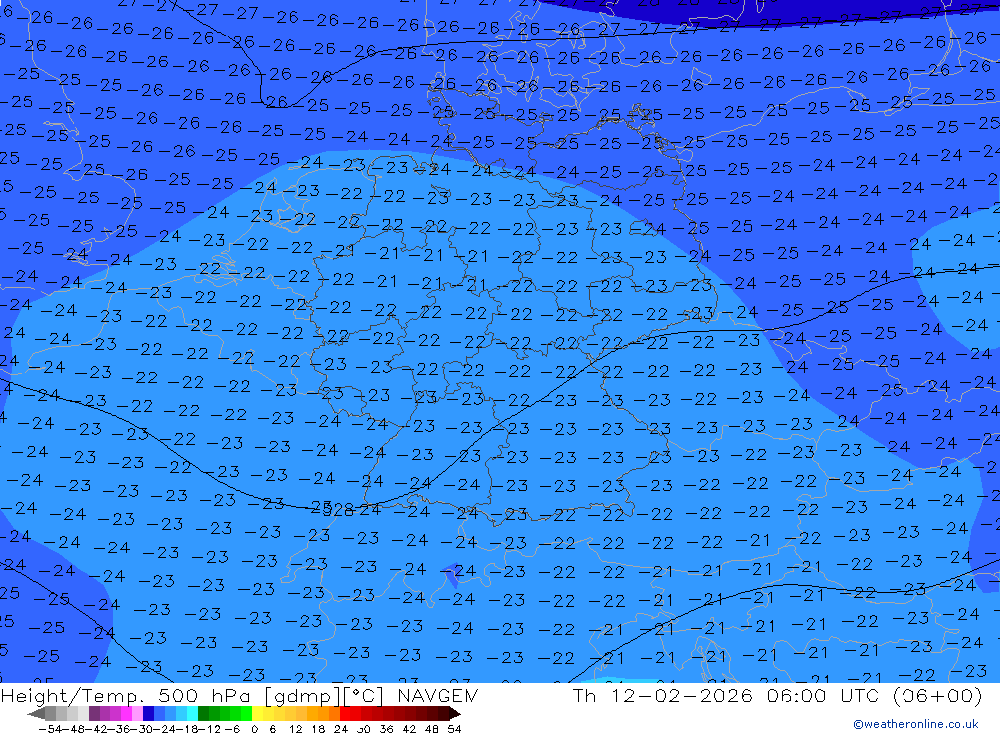Click the map title Height/Temp. 500 hPa NAVGEM
The height and width of the screenshot is (733, 1000).
[239, 695]
